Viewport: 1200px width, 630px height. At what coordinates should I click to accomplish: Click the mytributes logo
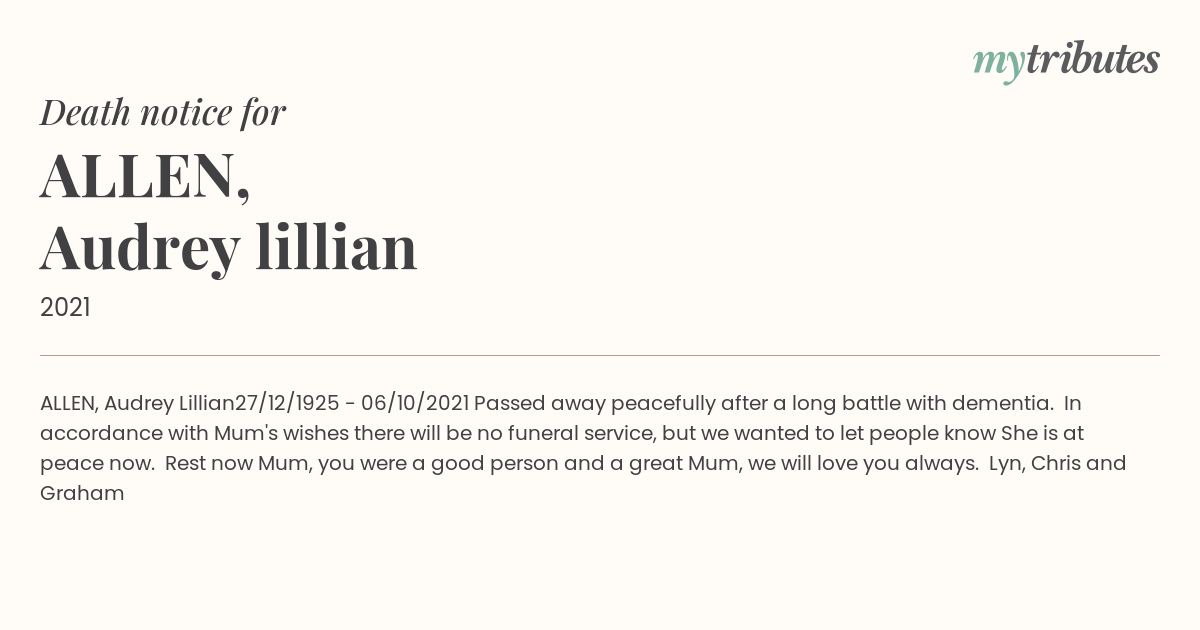point(1066,61)
